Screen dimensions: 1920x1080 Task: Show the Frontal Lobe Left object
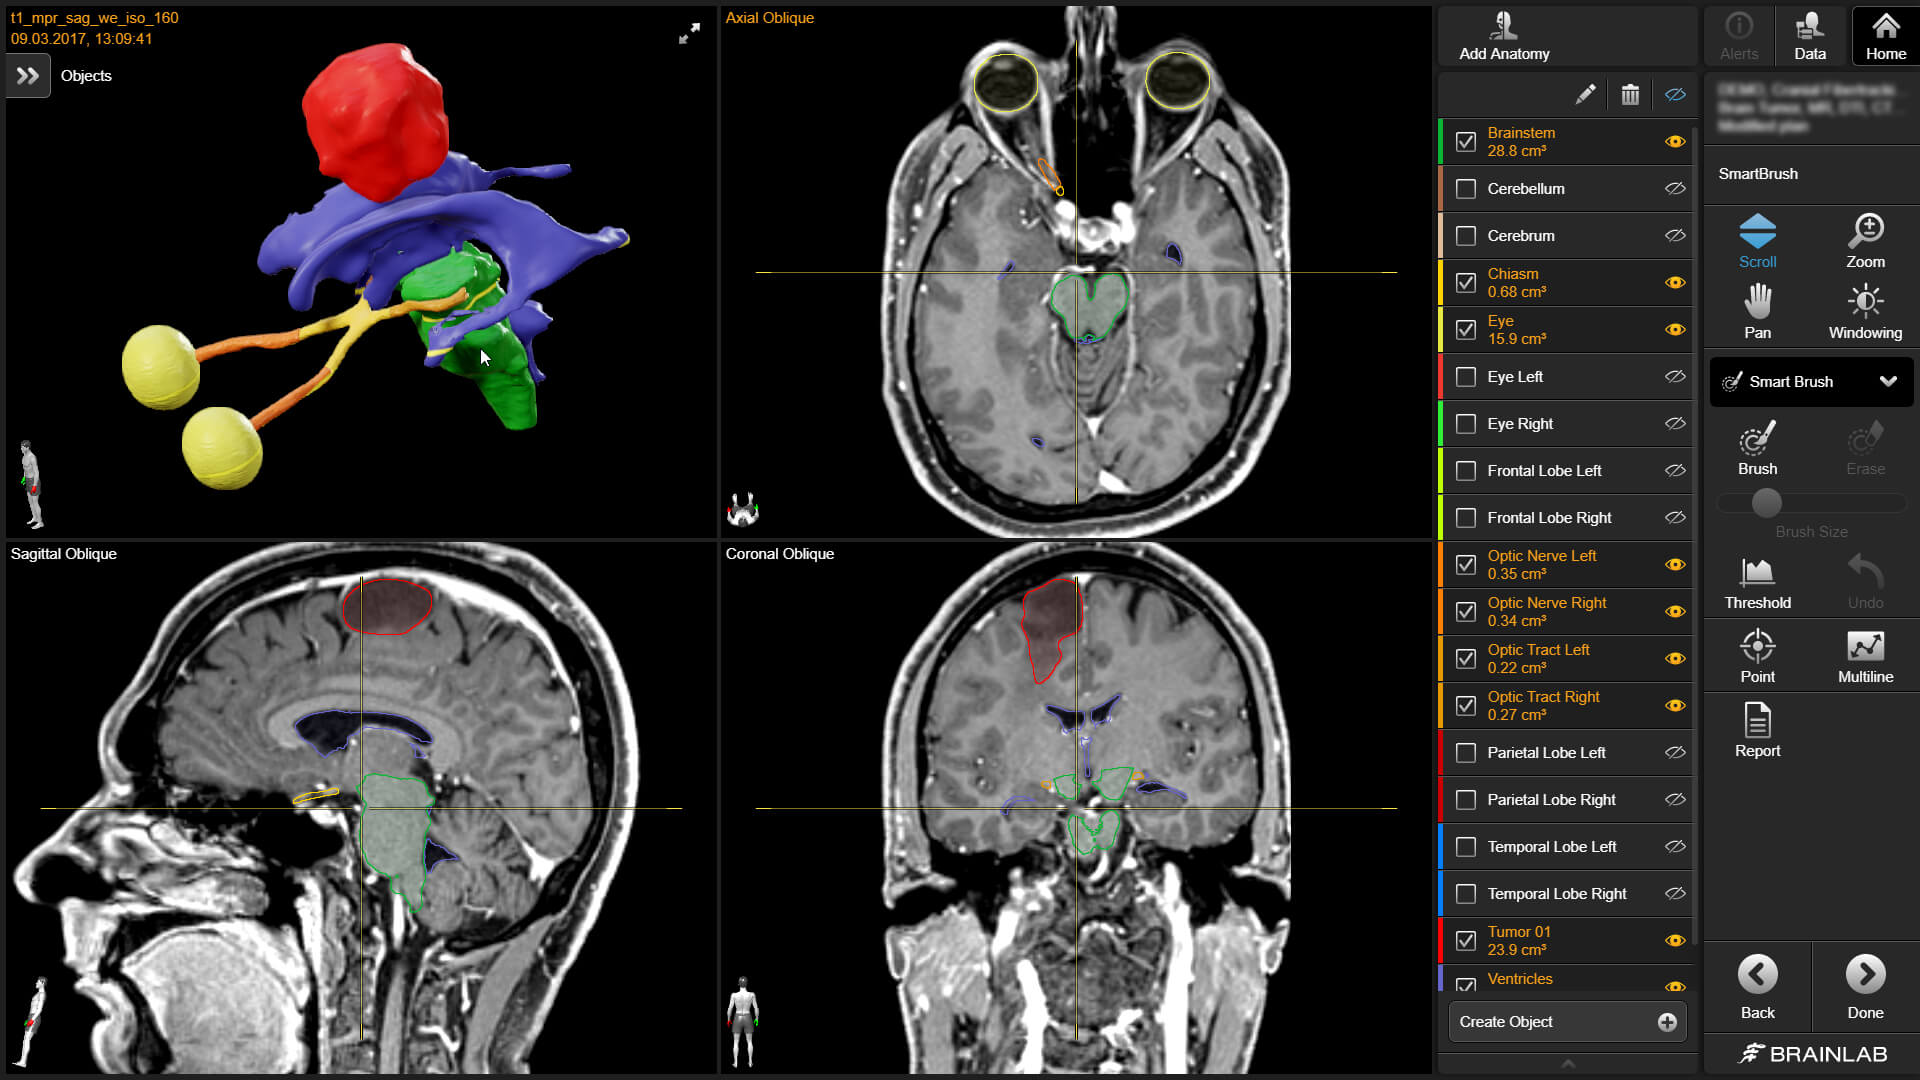(x=1675, y=470)
